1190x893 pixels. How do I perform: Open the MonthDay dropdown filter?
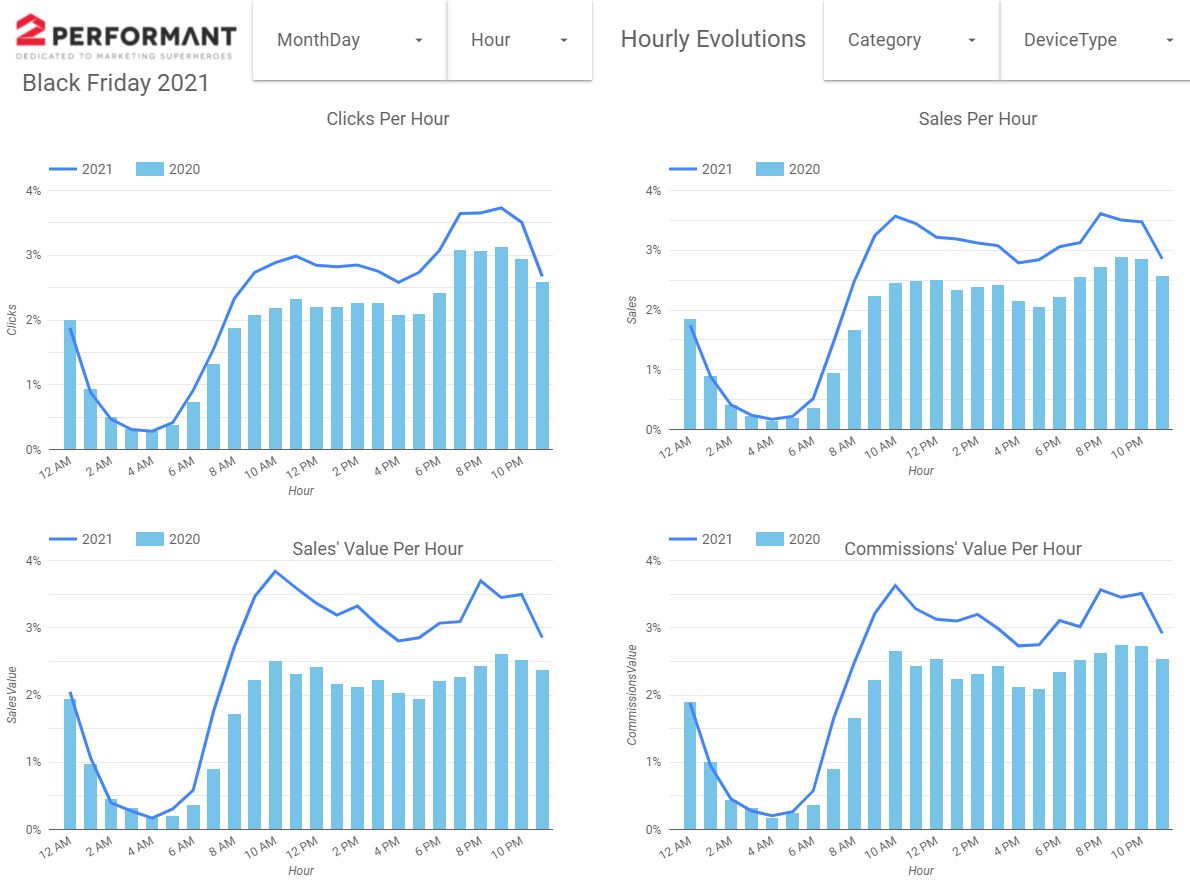(x=349, y=39)
